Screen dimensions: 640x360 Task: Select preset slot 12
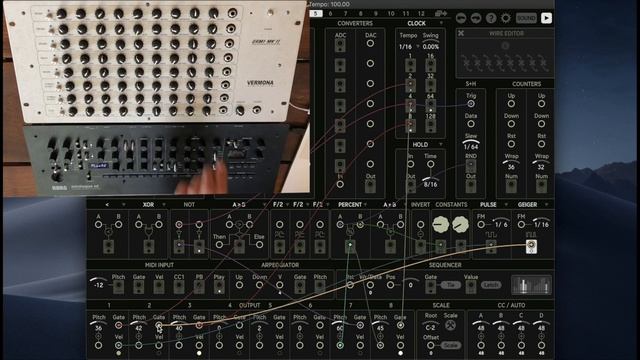(x=421, y=13)
